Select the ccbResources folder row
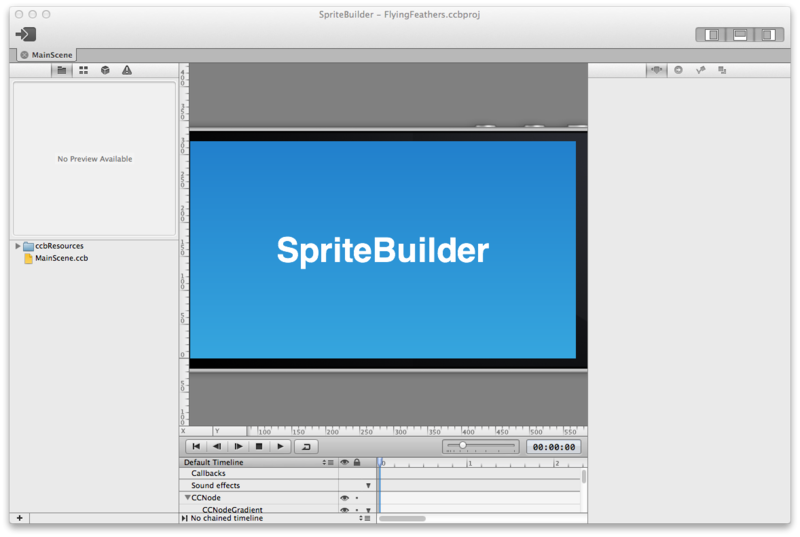The width and height of the screenshot is (800, 537). tap(93, 246)
